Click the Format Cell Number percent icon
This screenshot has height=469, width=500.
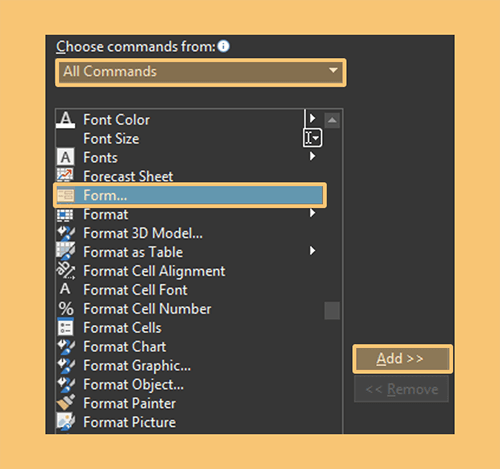point(66,309)
